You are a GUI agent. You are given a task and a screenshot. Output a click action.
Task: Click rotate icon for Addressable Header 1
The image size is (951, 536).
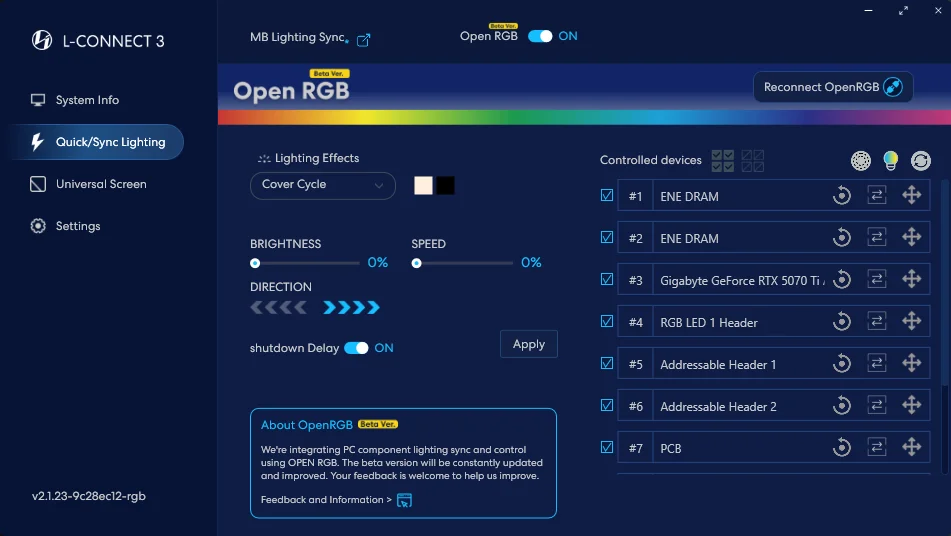click(842, 363)
